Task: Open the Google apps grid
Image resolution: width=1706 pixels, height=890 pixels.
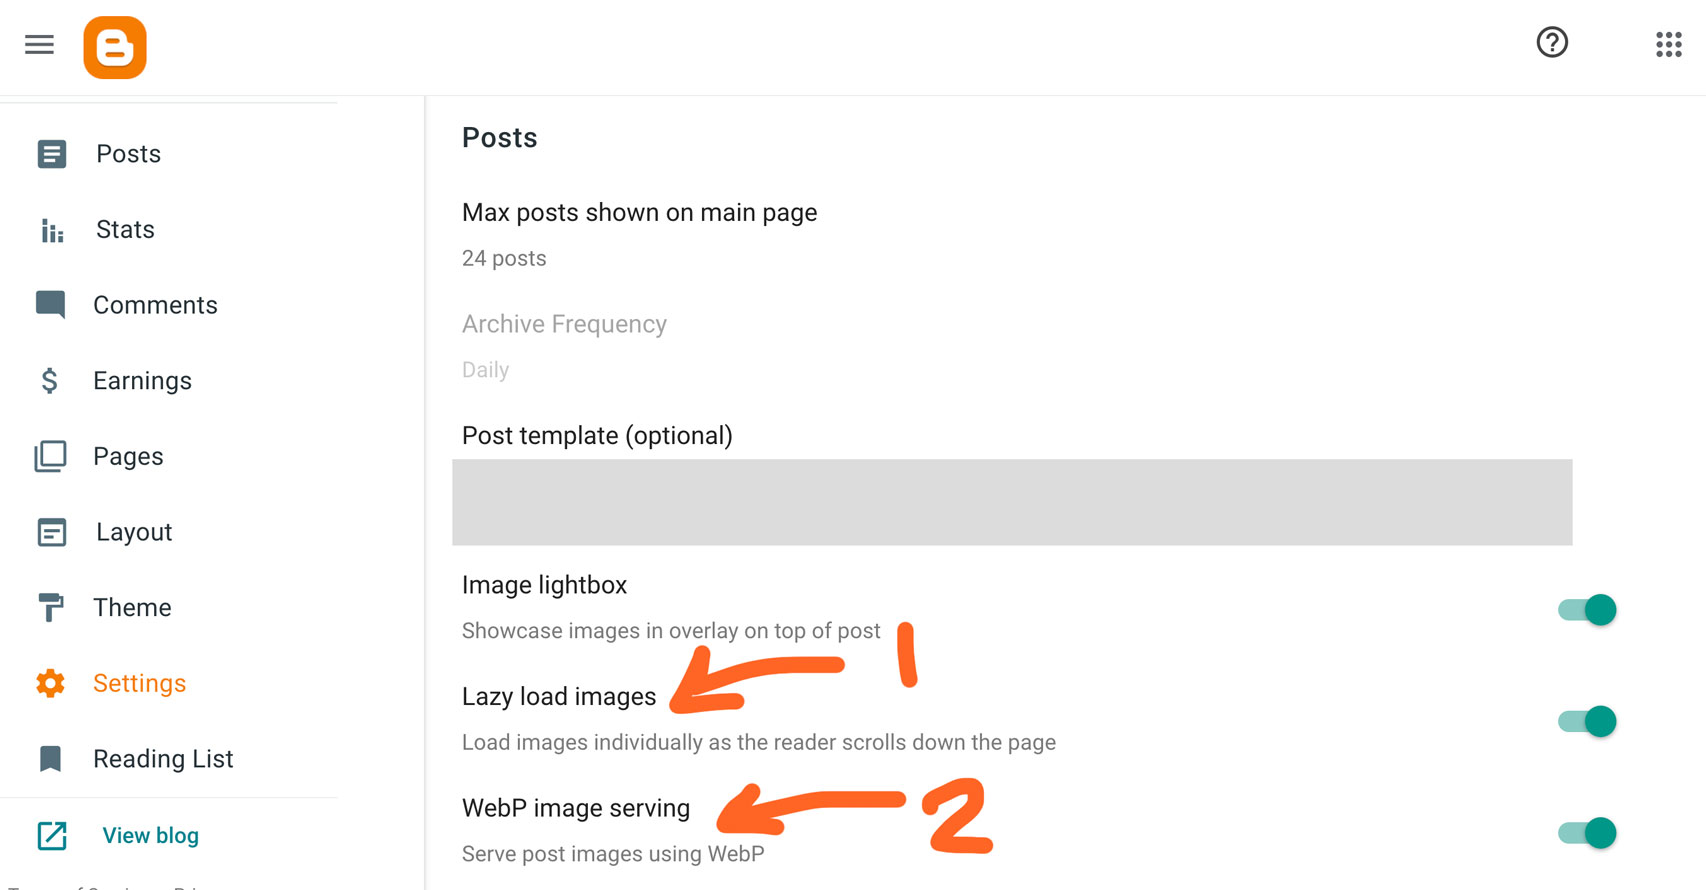Action: click(x=1668, y=44)
